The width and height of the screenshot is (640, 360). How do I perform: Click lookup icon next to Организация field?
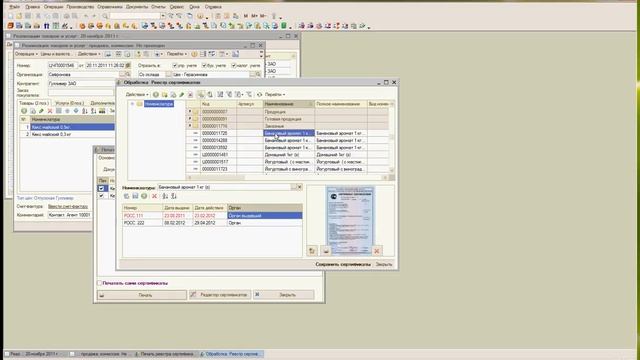point(128,75)
